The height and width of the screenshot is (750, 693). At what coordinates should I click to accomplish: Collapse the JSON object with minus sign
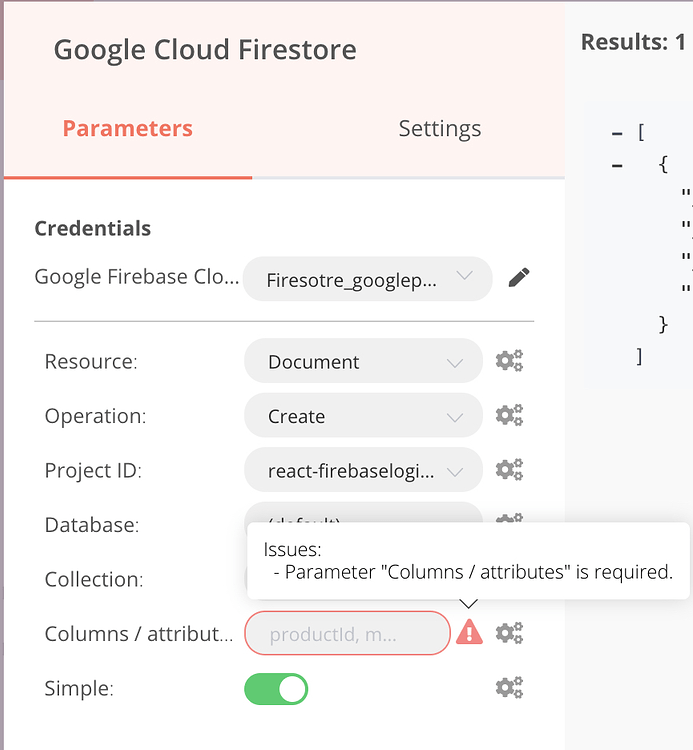(617, 165)
